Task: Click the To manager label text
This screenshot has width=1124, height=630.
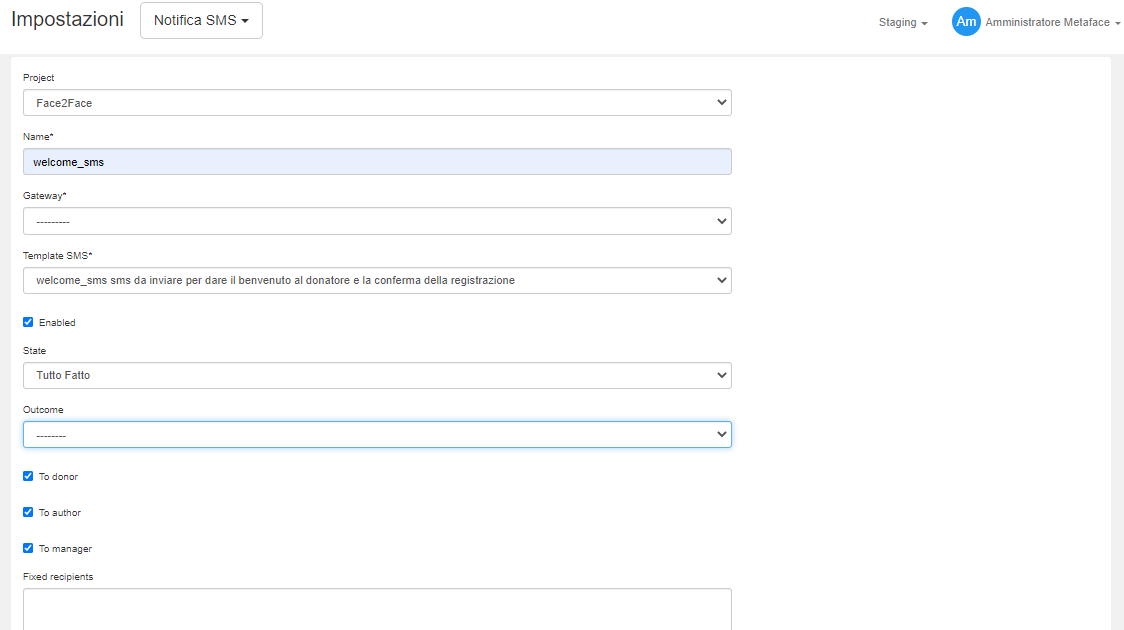Action: click(x=65, y=549)
